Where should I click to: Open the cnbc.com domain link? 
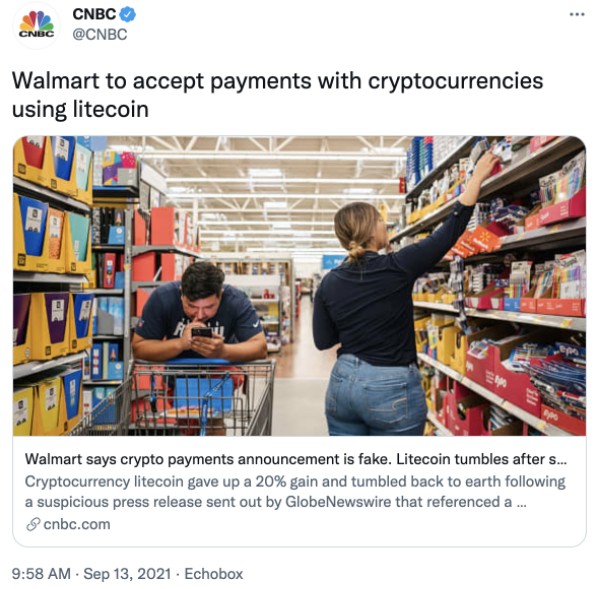[77, 525]
